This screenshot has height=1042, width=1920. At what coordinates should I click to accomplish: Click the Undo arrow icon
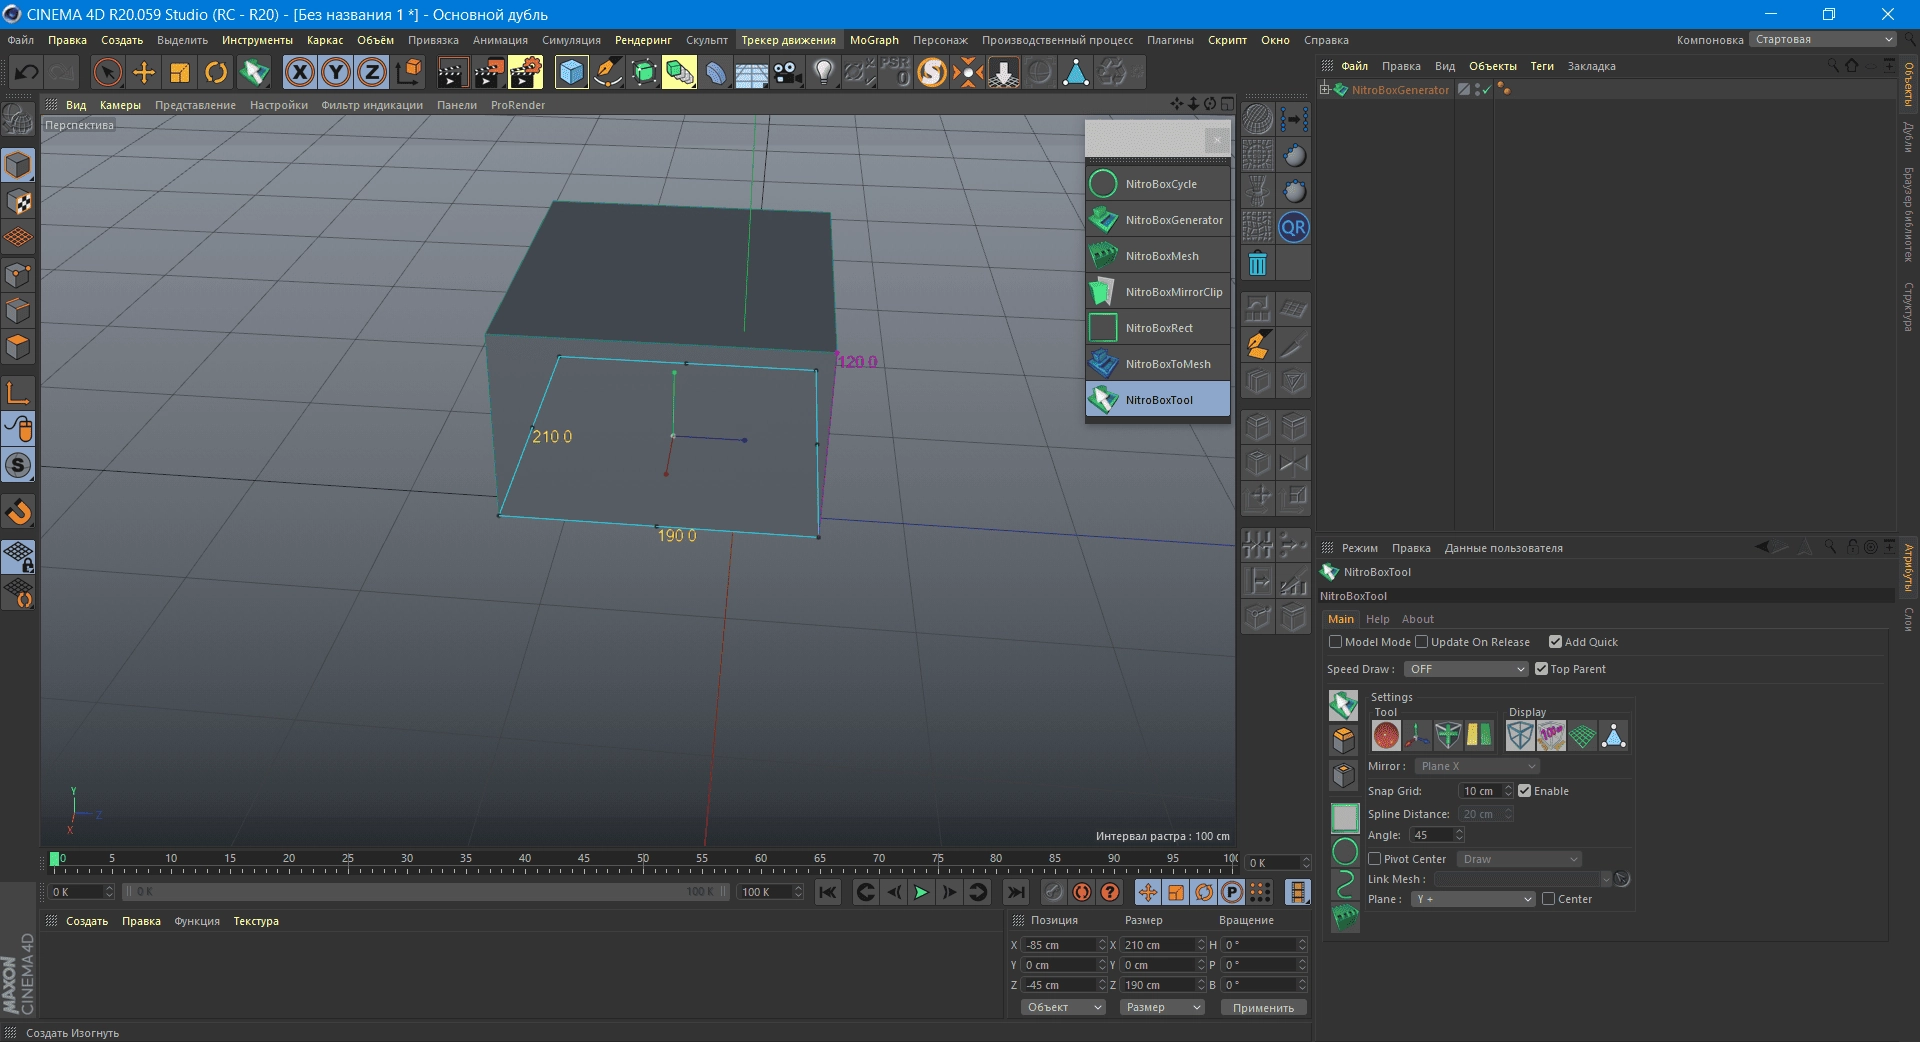point(27,72)
